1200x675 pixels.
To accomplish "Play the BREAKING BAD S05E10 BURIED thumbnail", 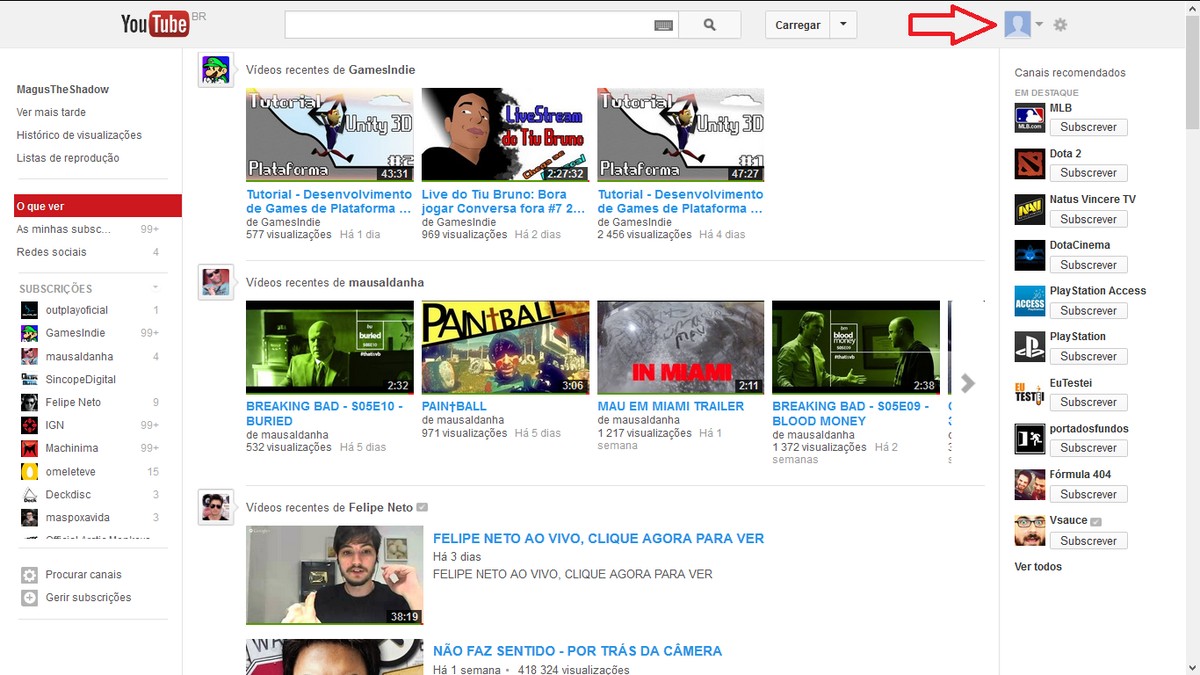I will (x=329, y=346).
